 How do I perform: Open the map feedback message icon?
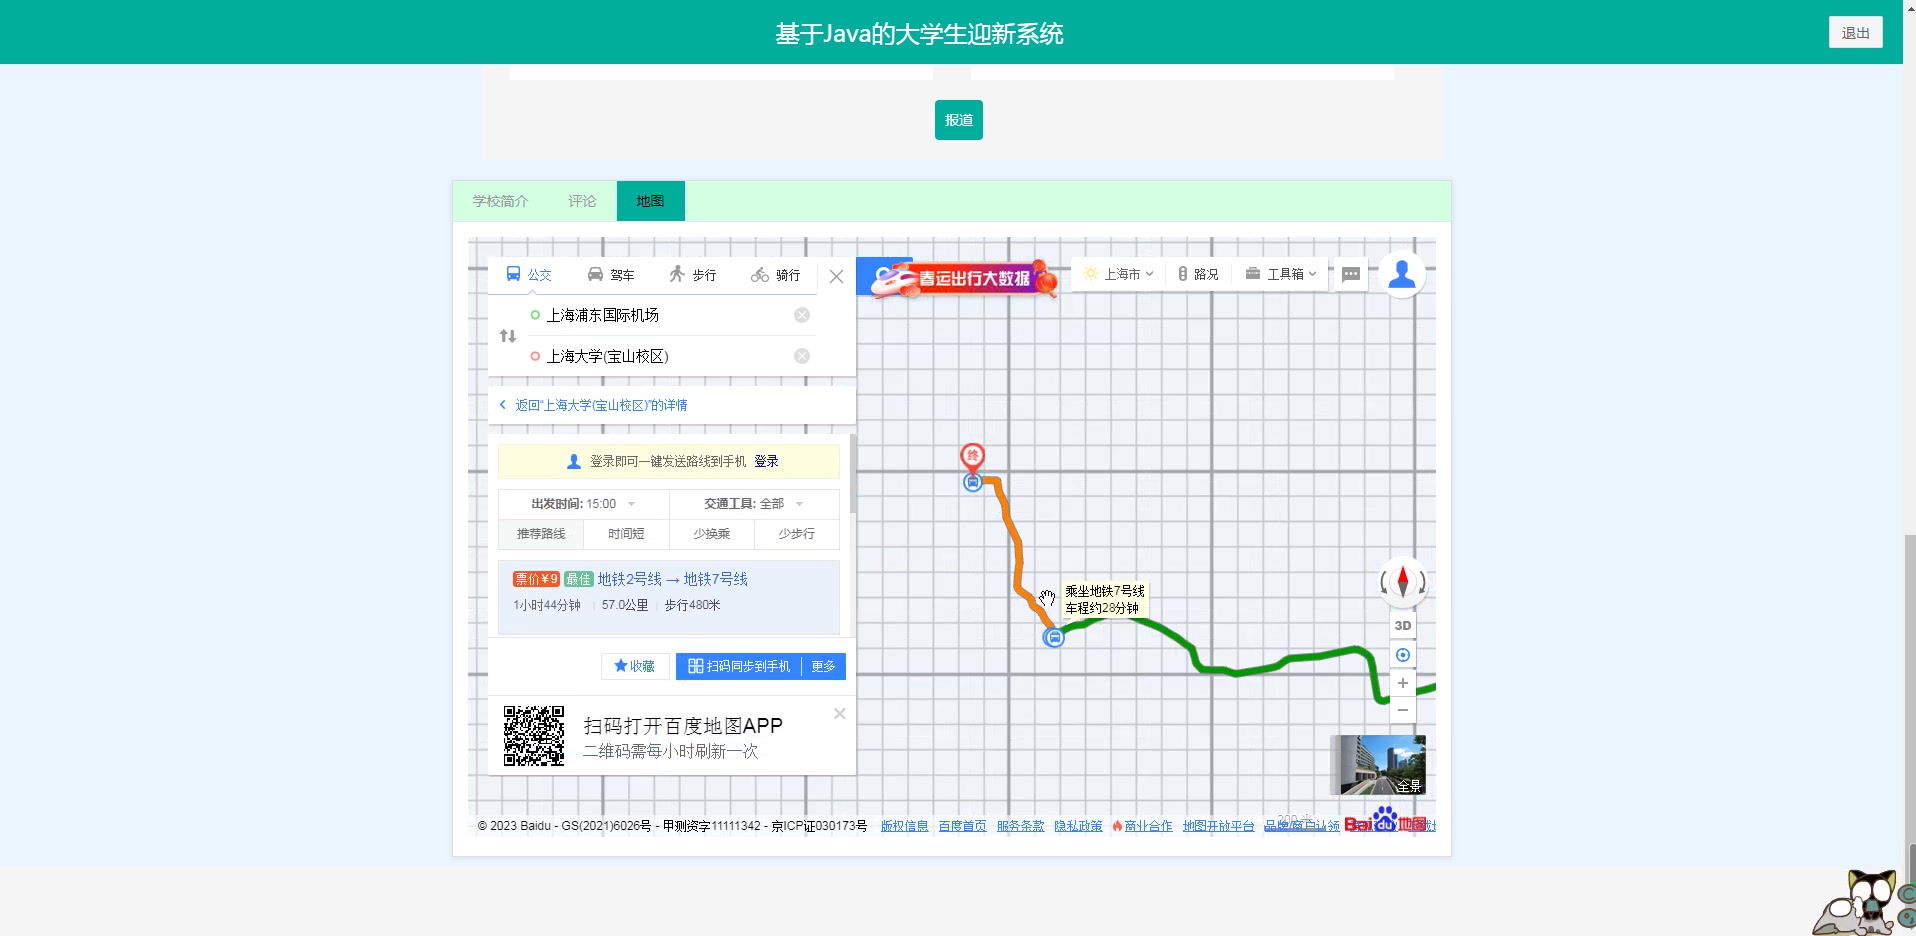[1351, 274]
